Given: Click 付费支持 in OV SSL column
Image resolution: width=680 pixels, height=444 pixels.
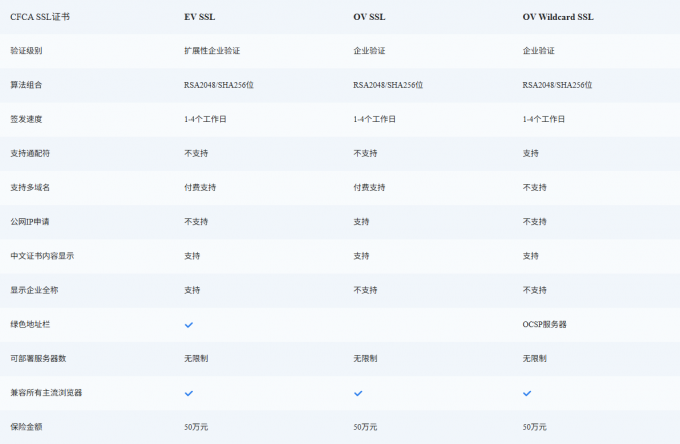Looking at the screenshot, I should point(369,188).
